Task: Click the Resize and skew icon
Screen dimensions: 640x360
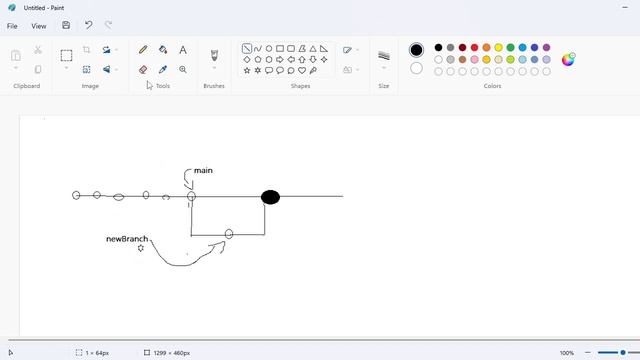Action: point(87,69)
